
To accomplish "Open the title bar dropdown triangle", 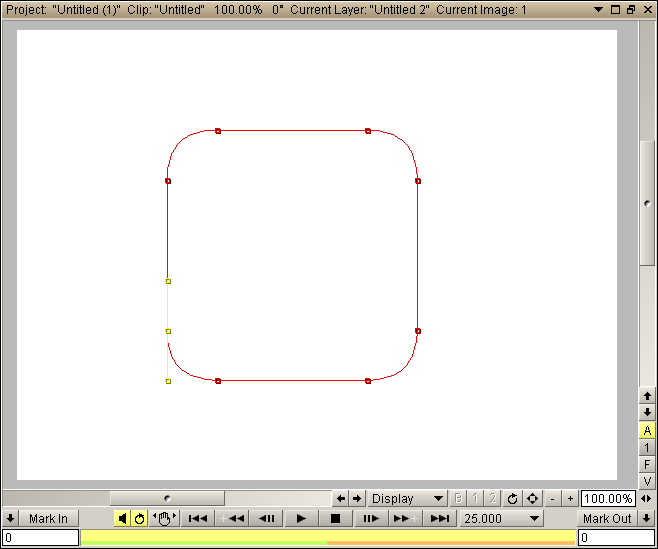I will [599, 9].
